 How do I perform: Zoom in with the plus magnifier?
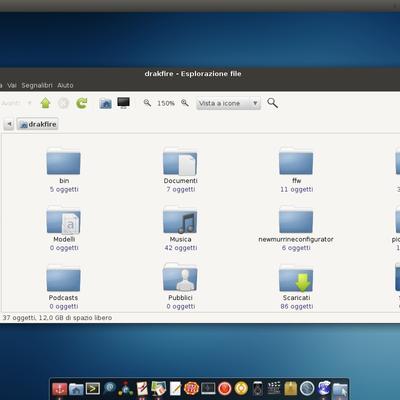tap(185, 103)
